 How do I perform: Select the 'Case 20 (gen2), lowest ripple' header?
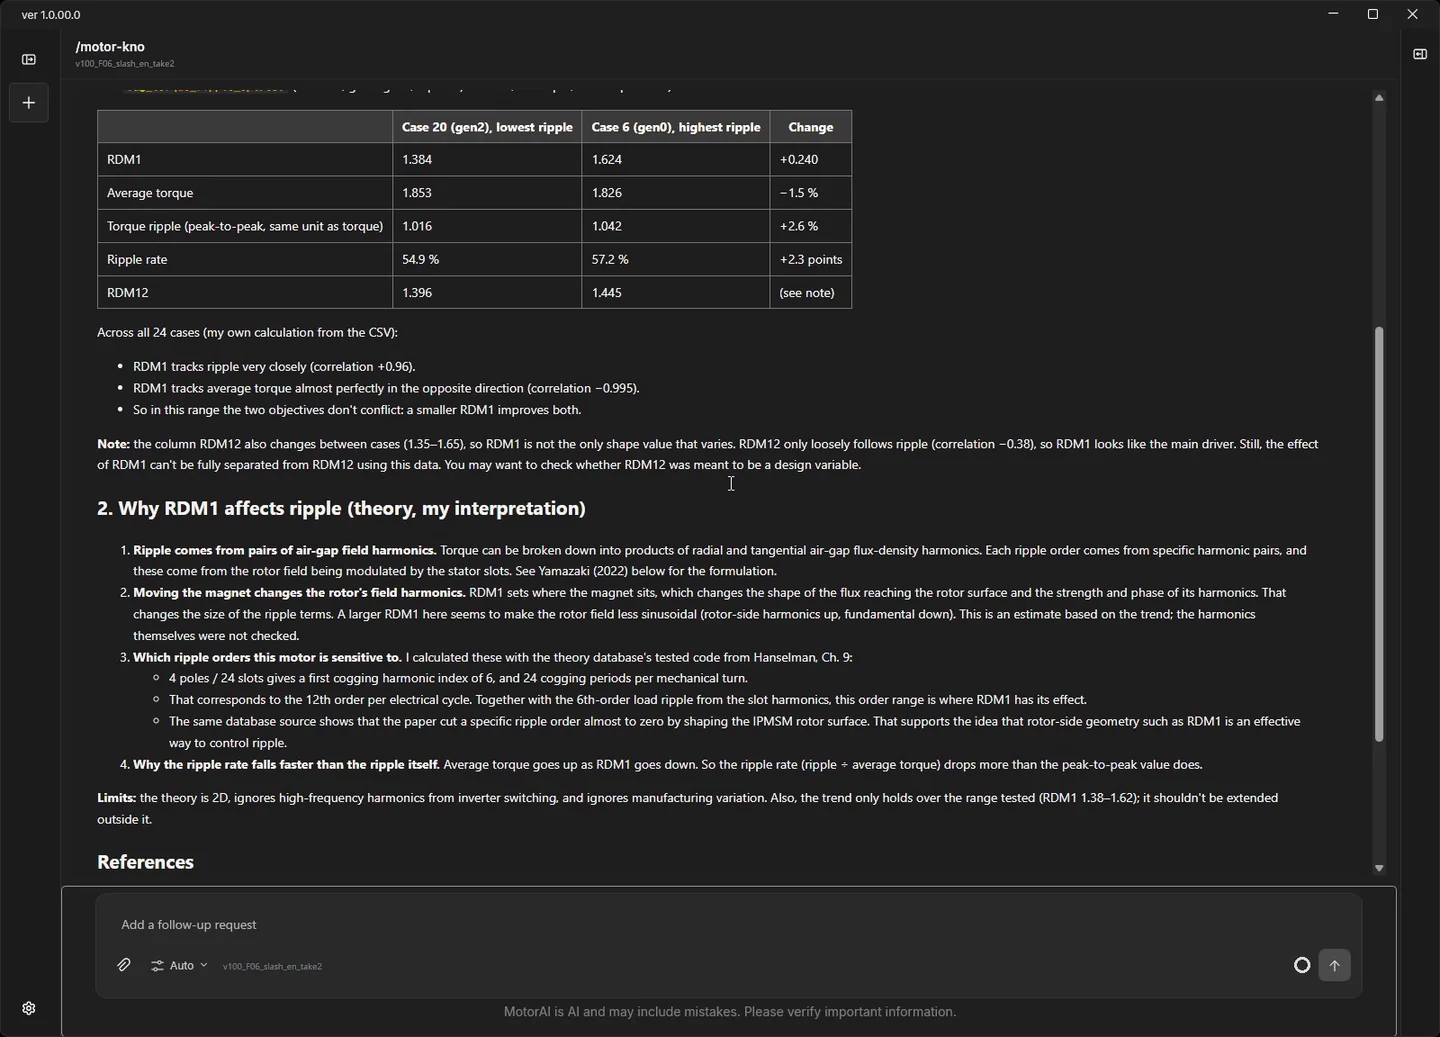tap(487, 127)
